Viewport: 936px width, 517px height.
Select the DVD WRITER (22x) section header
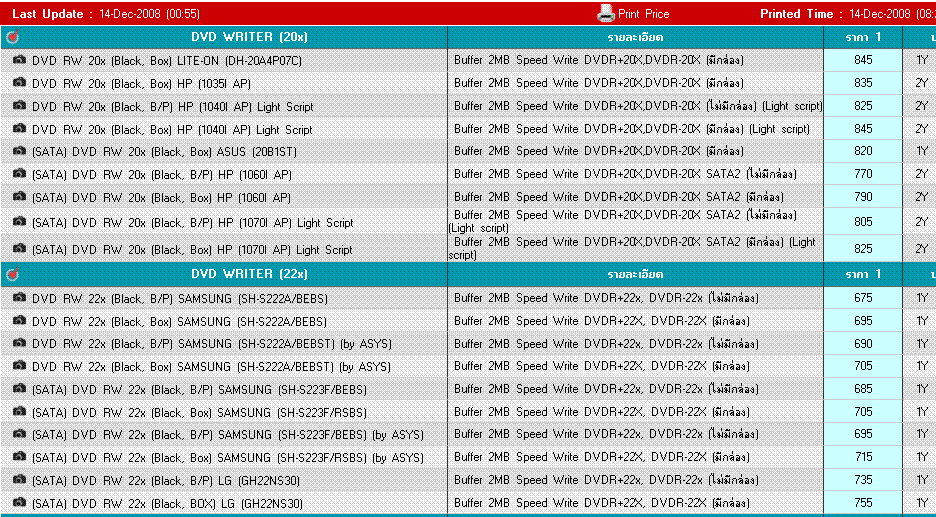(x=249, y=274)
